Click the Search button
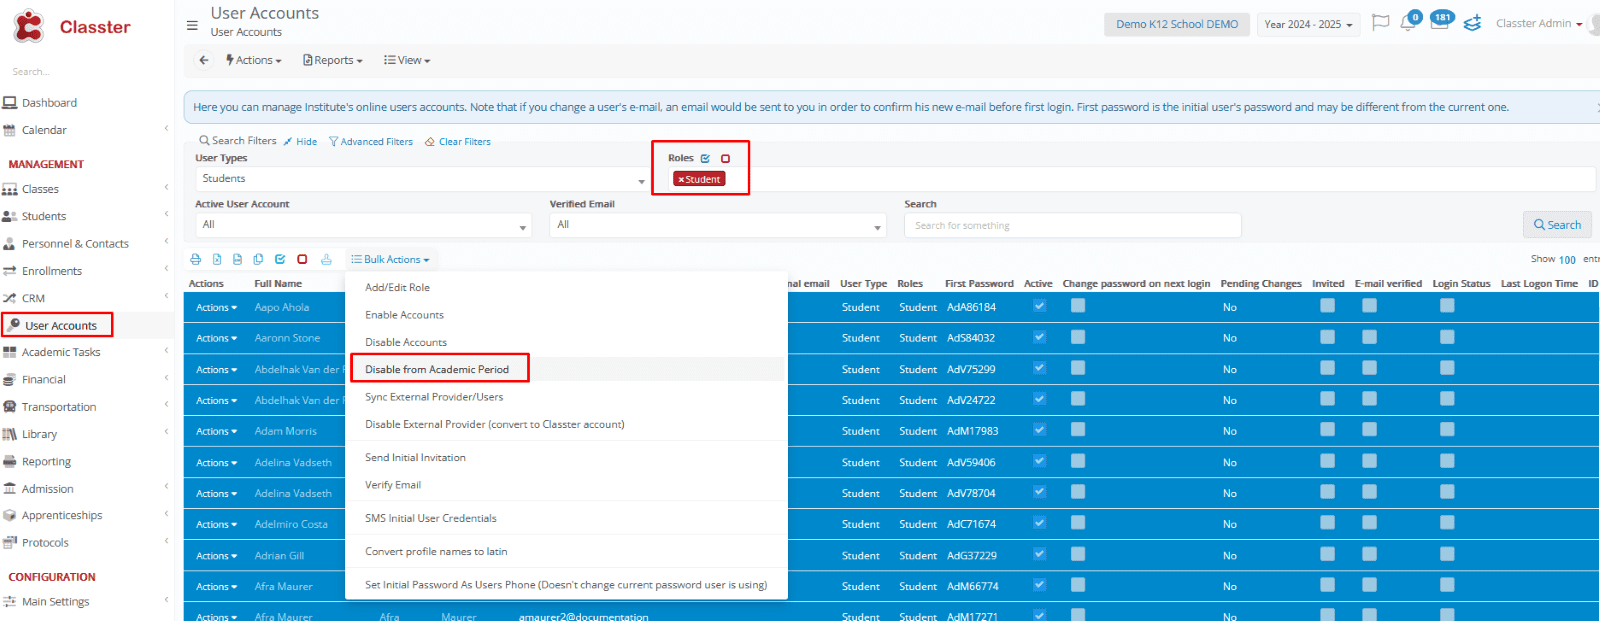Viewport: 1600px width, 621px height. tap(1557, 225)
